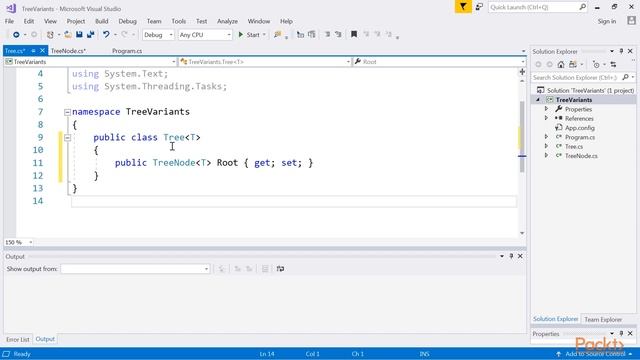
Task: Open the Analyze menu
Action: (227, 21)
